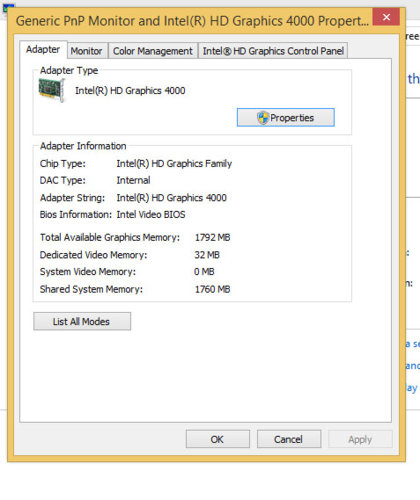This screenshot has height=500, width=420.
Task: Close the properties dialog with X
Action: pos(386,17)
